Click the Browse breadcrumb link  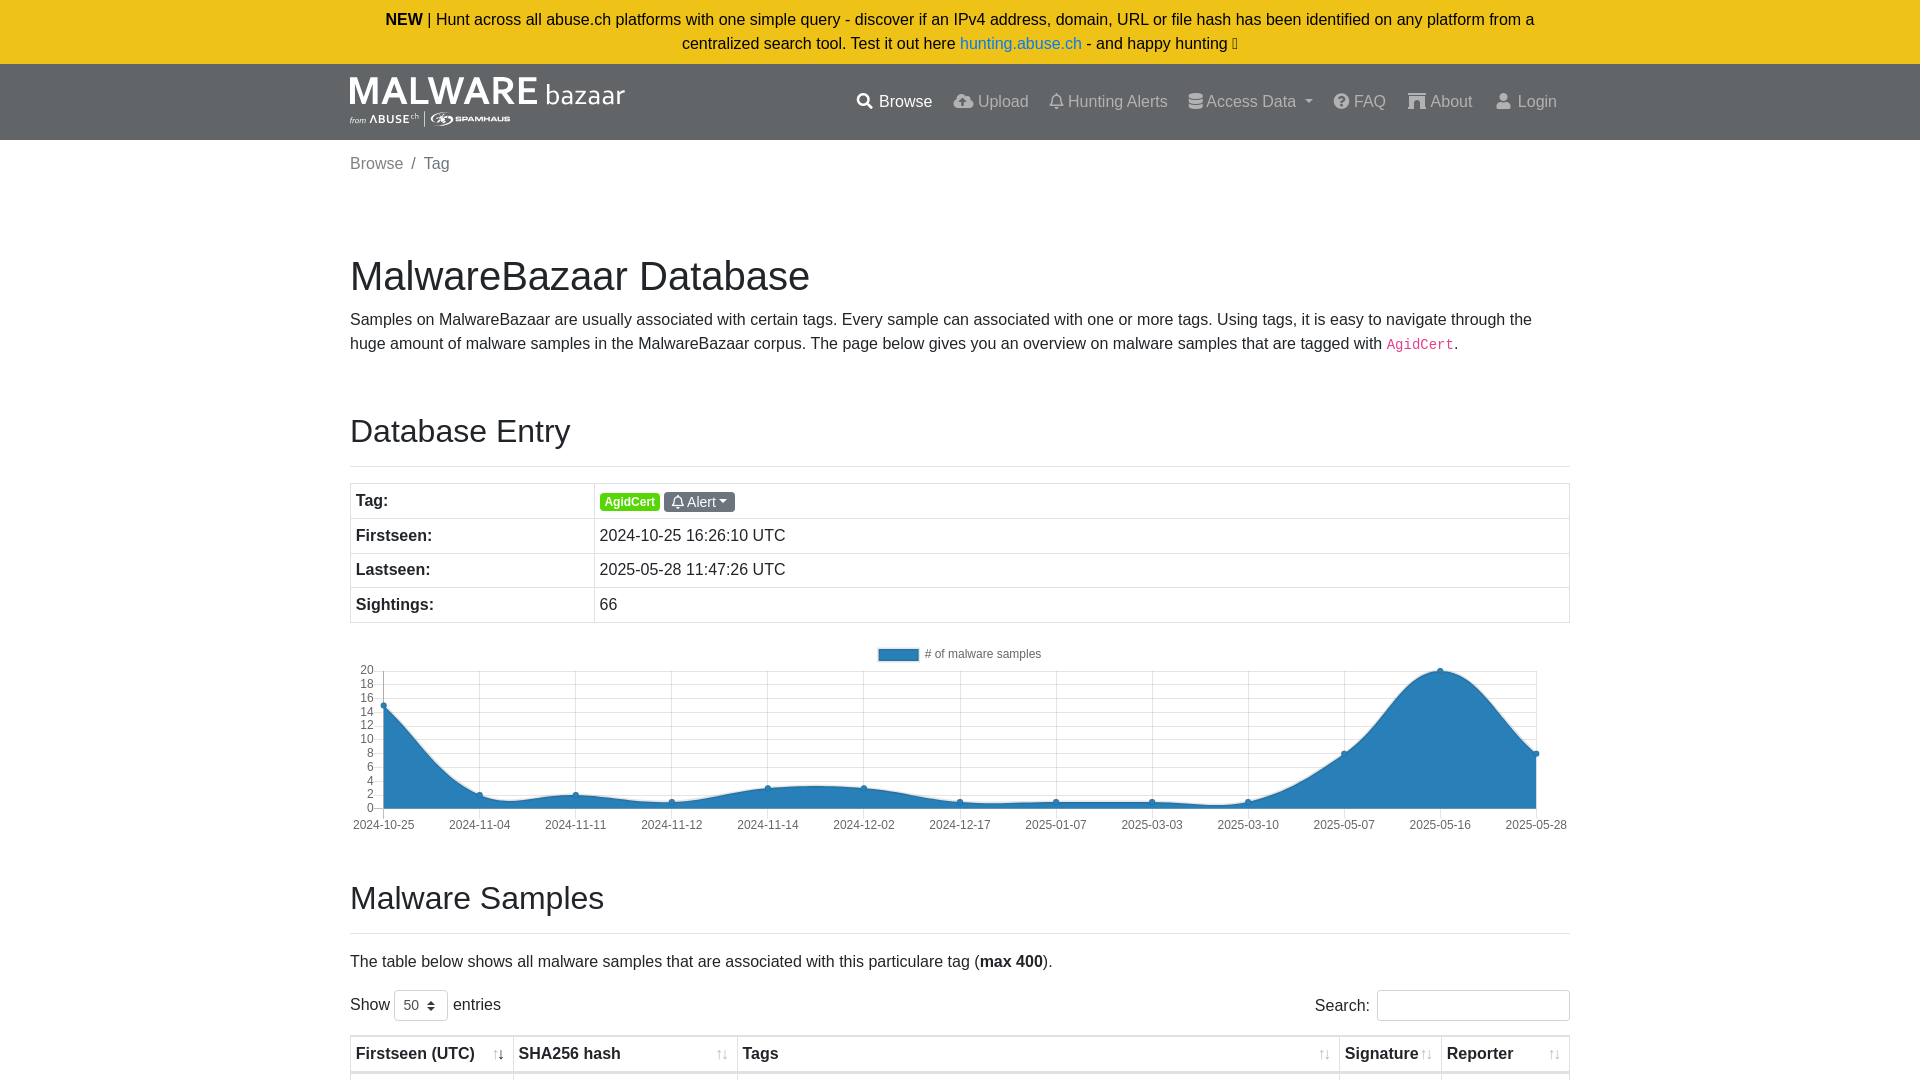coord(376,164)
